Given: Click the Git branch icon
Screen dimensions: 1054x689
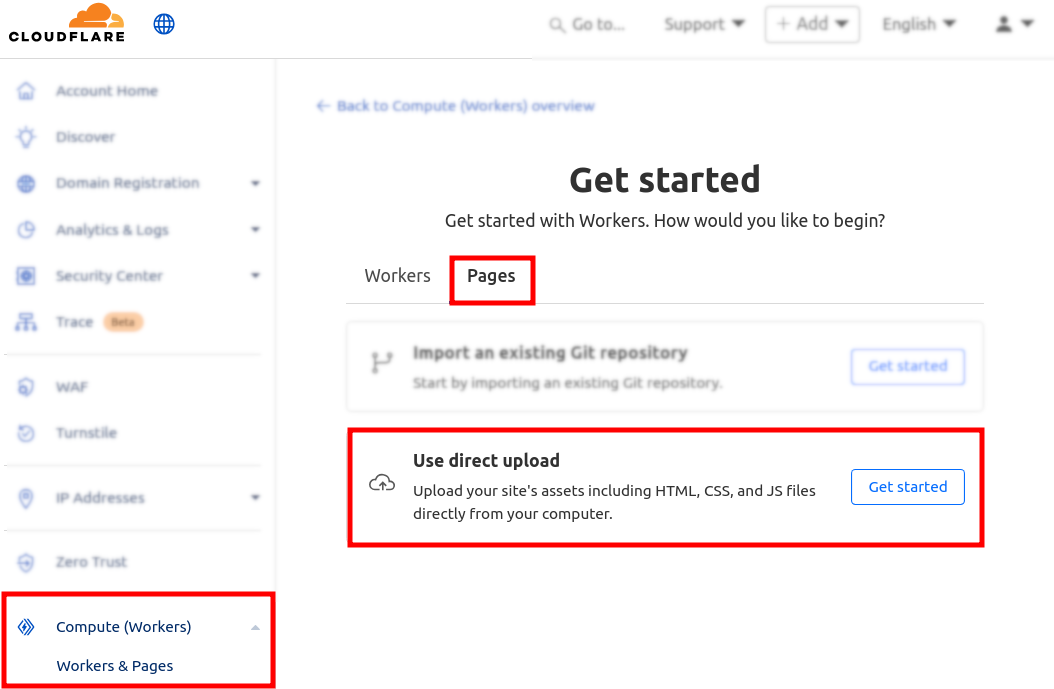Looking at the screenshot, I should point(382,363).
